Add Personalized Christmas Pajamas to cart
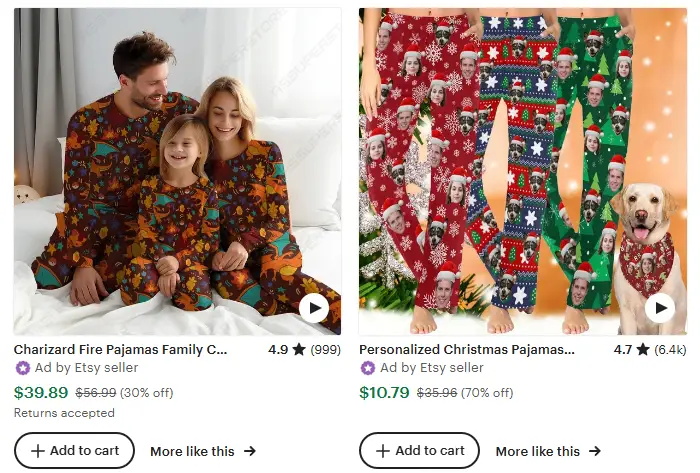The height and width of the screenshot is (473, 700). point(420,451)
